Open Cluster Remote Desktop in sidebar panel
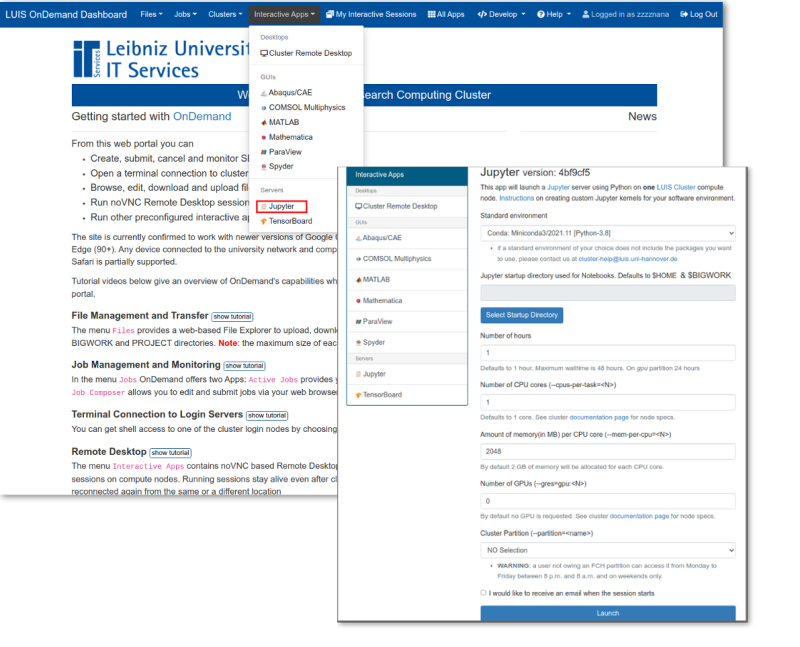The width and height of the screenshot is (800, 647). tap(407, 206)
